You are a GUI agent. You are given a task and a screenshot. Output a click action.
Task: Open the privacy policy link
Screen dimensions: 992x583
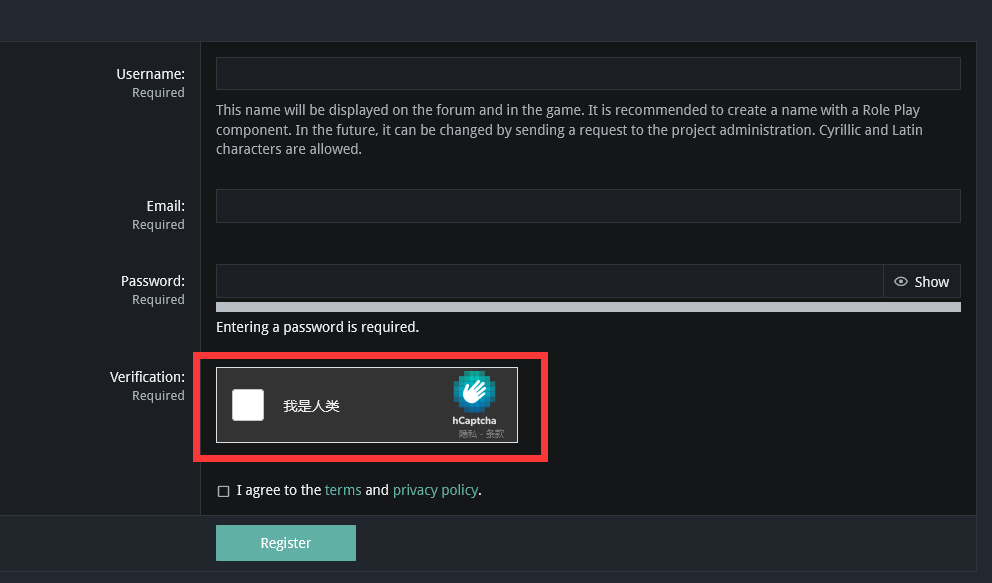435,490
